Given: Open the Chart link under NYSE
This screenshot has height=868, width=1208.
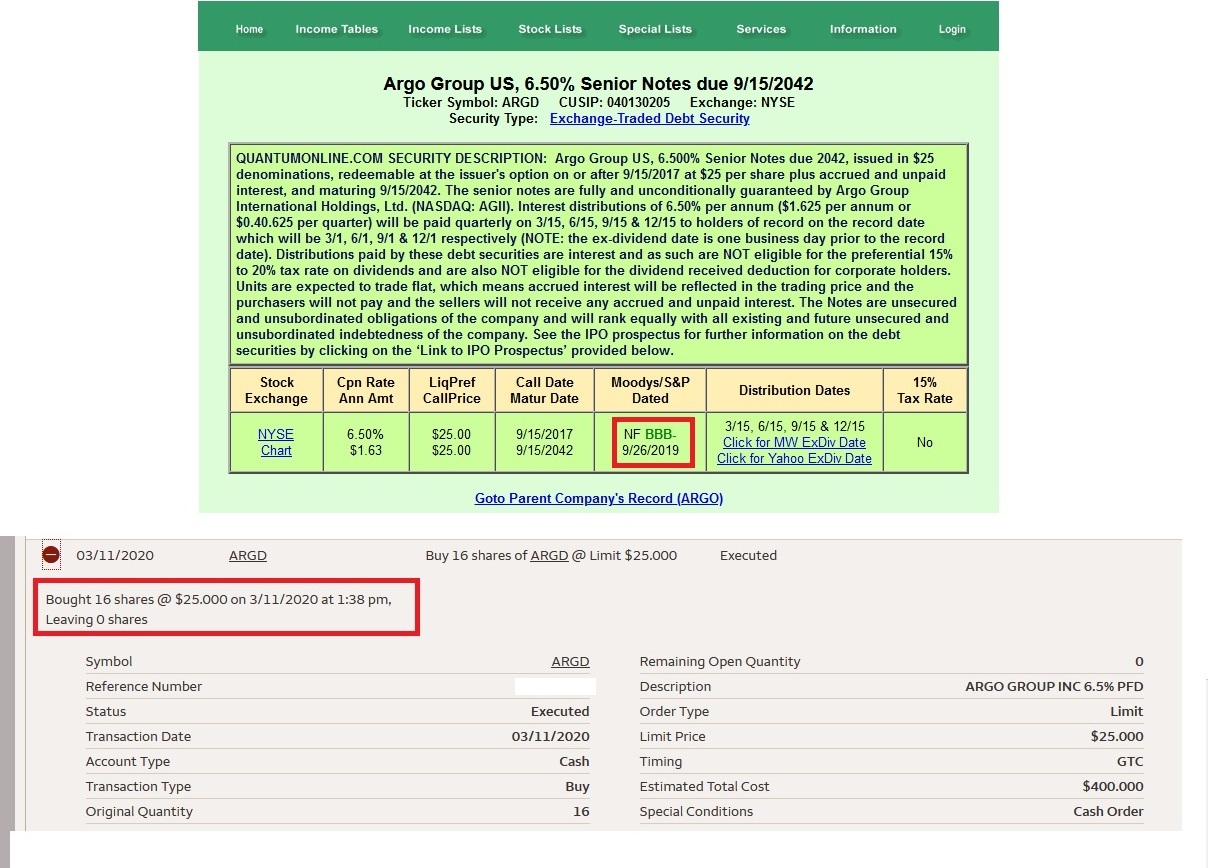Looking at the screenshot, I should pos(276,450).
